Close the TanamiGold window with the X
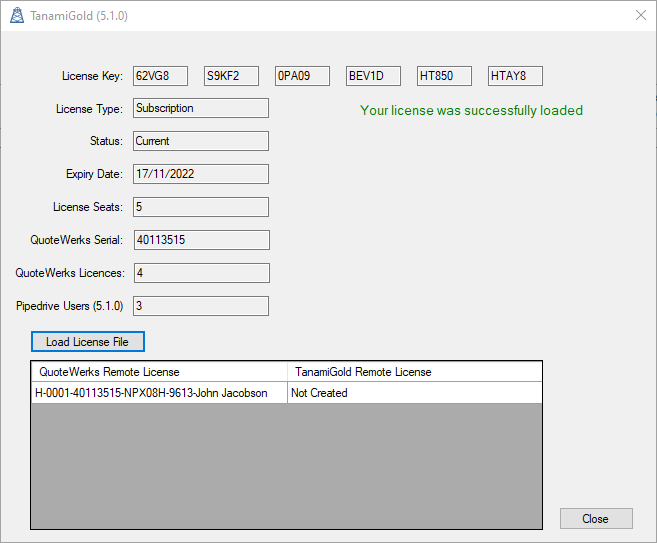 point(641,16)
